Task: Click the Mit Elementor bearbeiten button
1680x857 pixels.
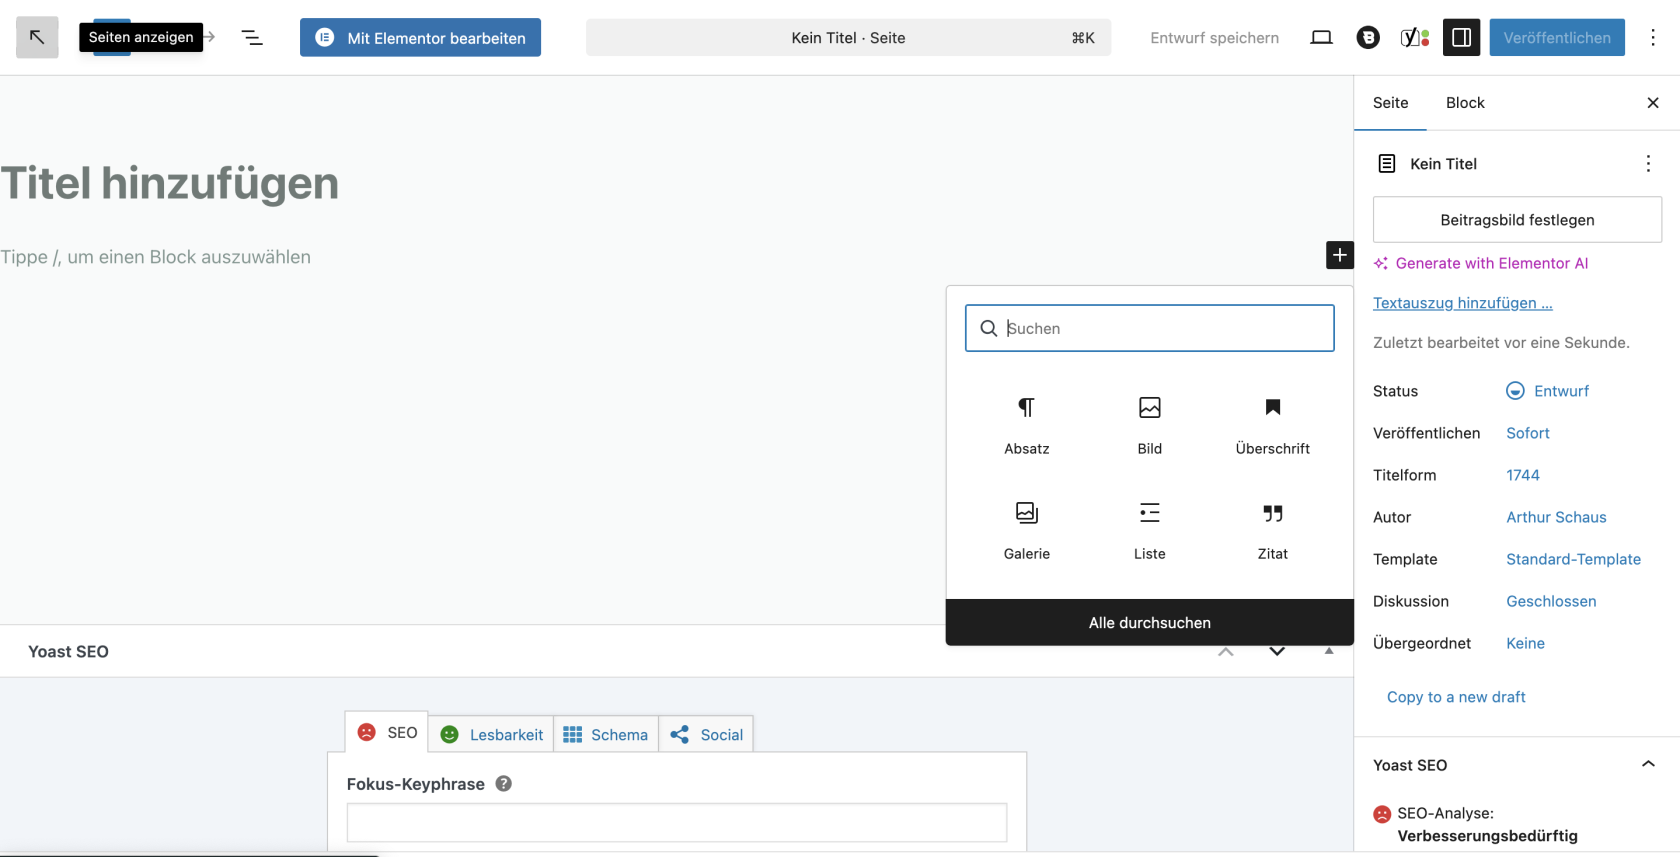Action: pos(420,38)
